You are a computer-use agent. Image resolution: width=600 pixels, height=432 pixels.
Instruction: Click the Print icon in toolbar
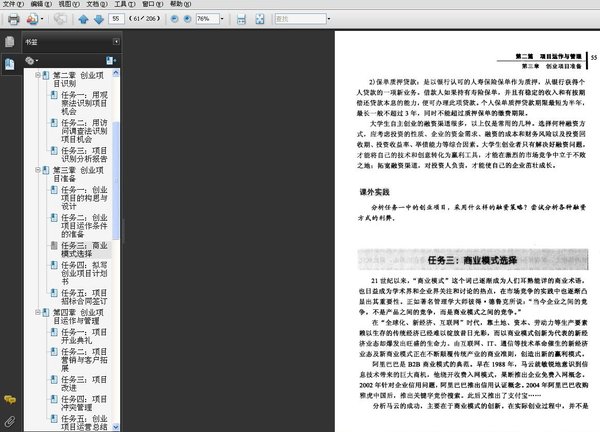[13, 19]
